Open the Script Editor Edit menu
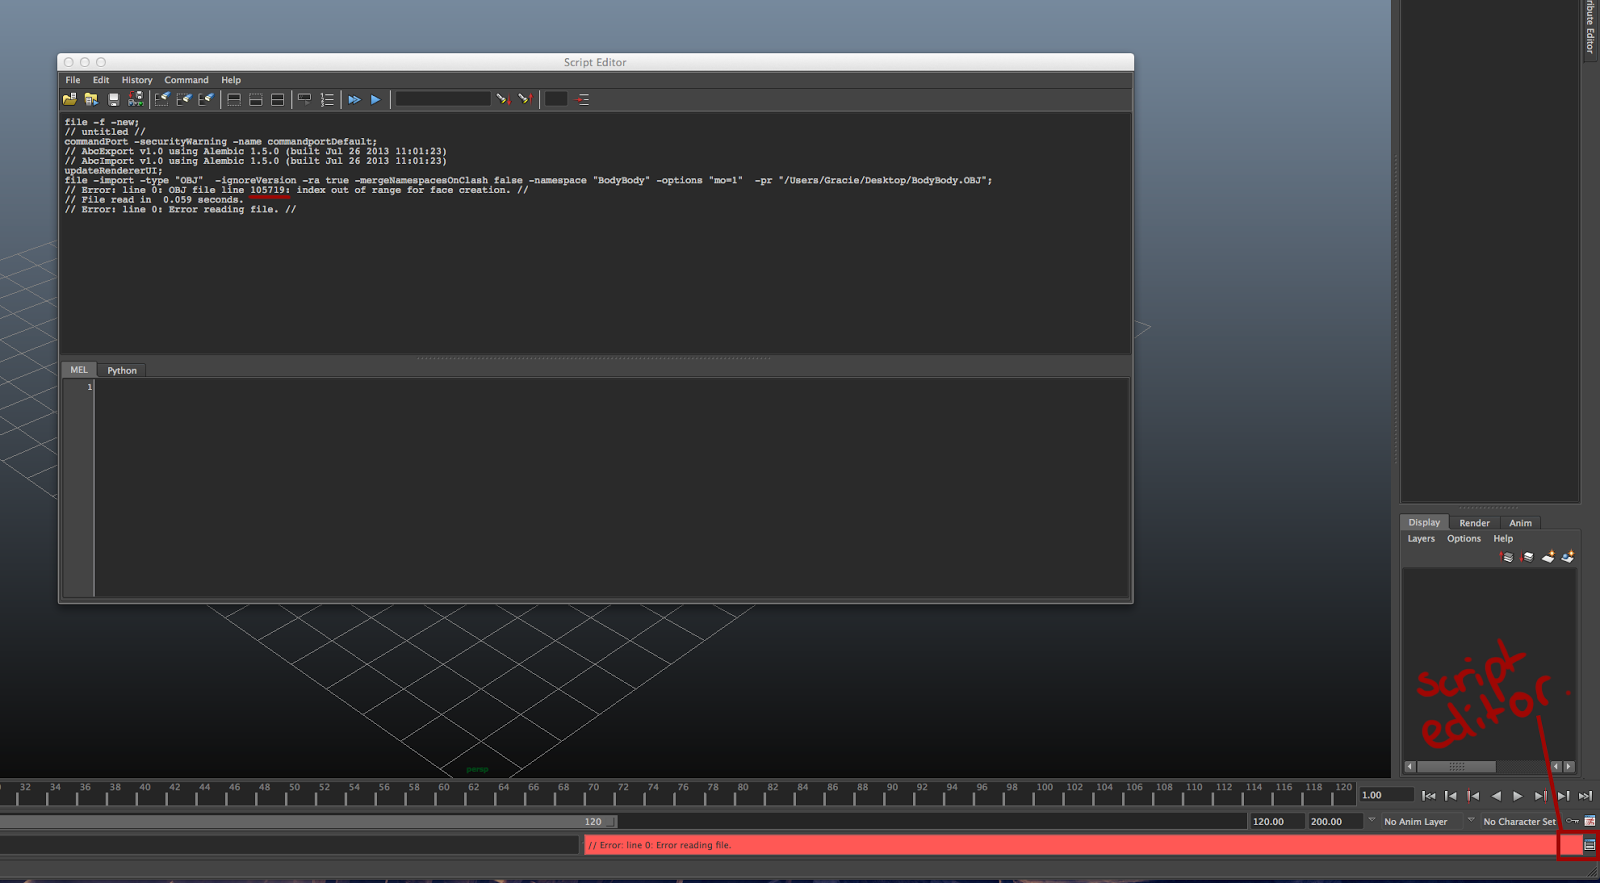Viewport: 1600px width, 883px height. (x=101, y=80)
